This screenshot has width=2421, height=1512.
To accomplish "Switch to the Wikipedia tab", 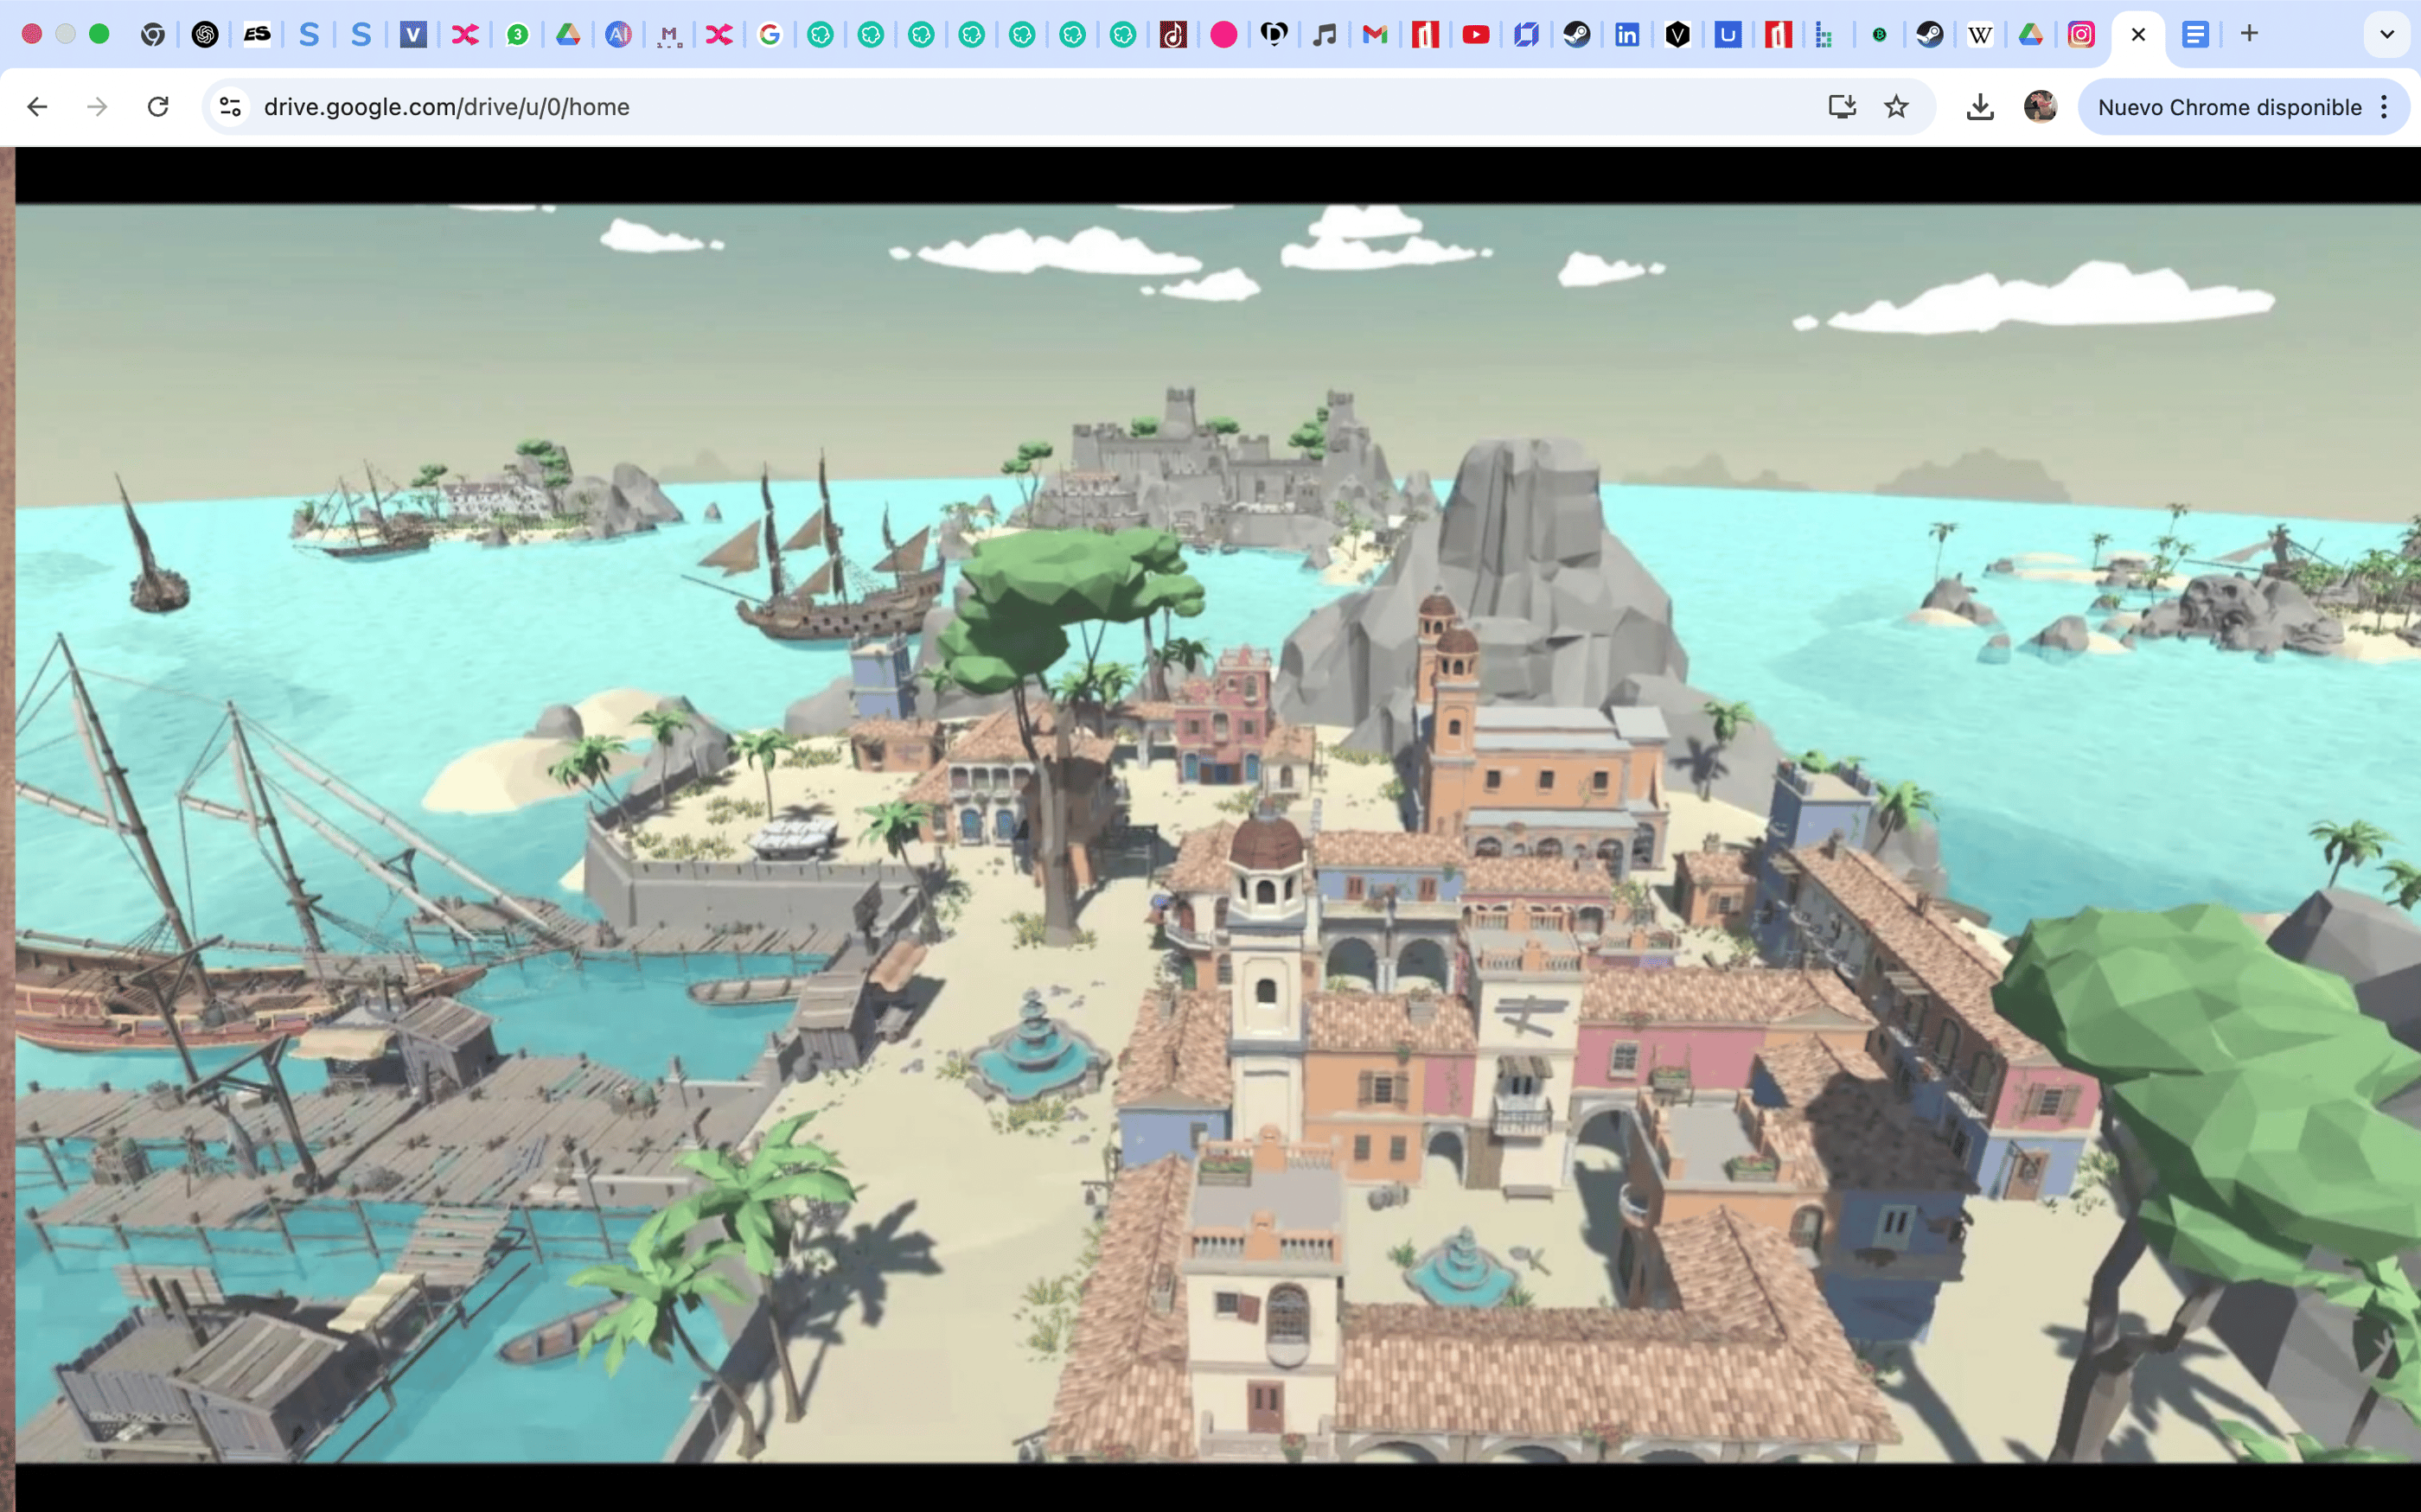I will pos(1980,35).
